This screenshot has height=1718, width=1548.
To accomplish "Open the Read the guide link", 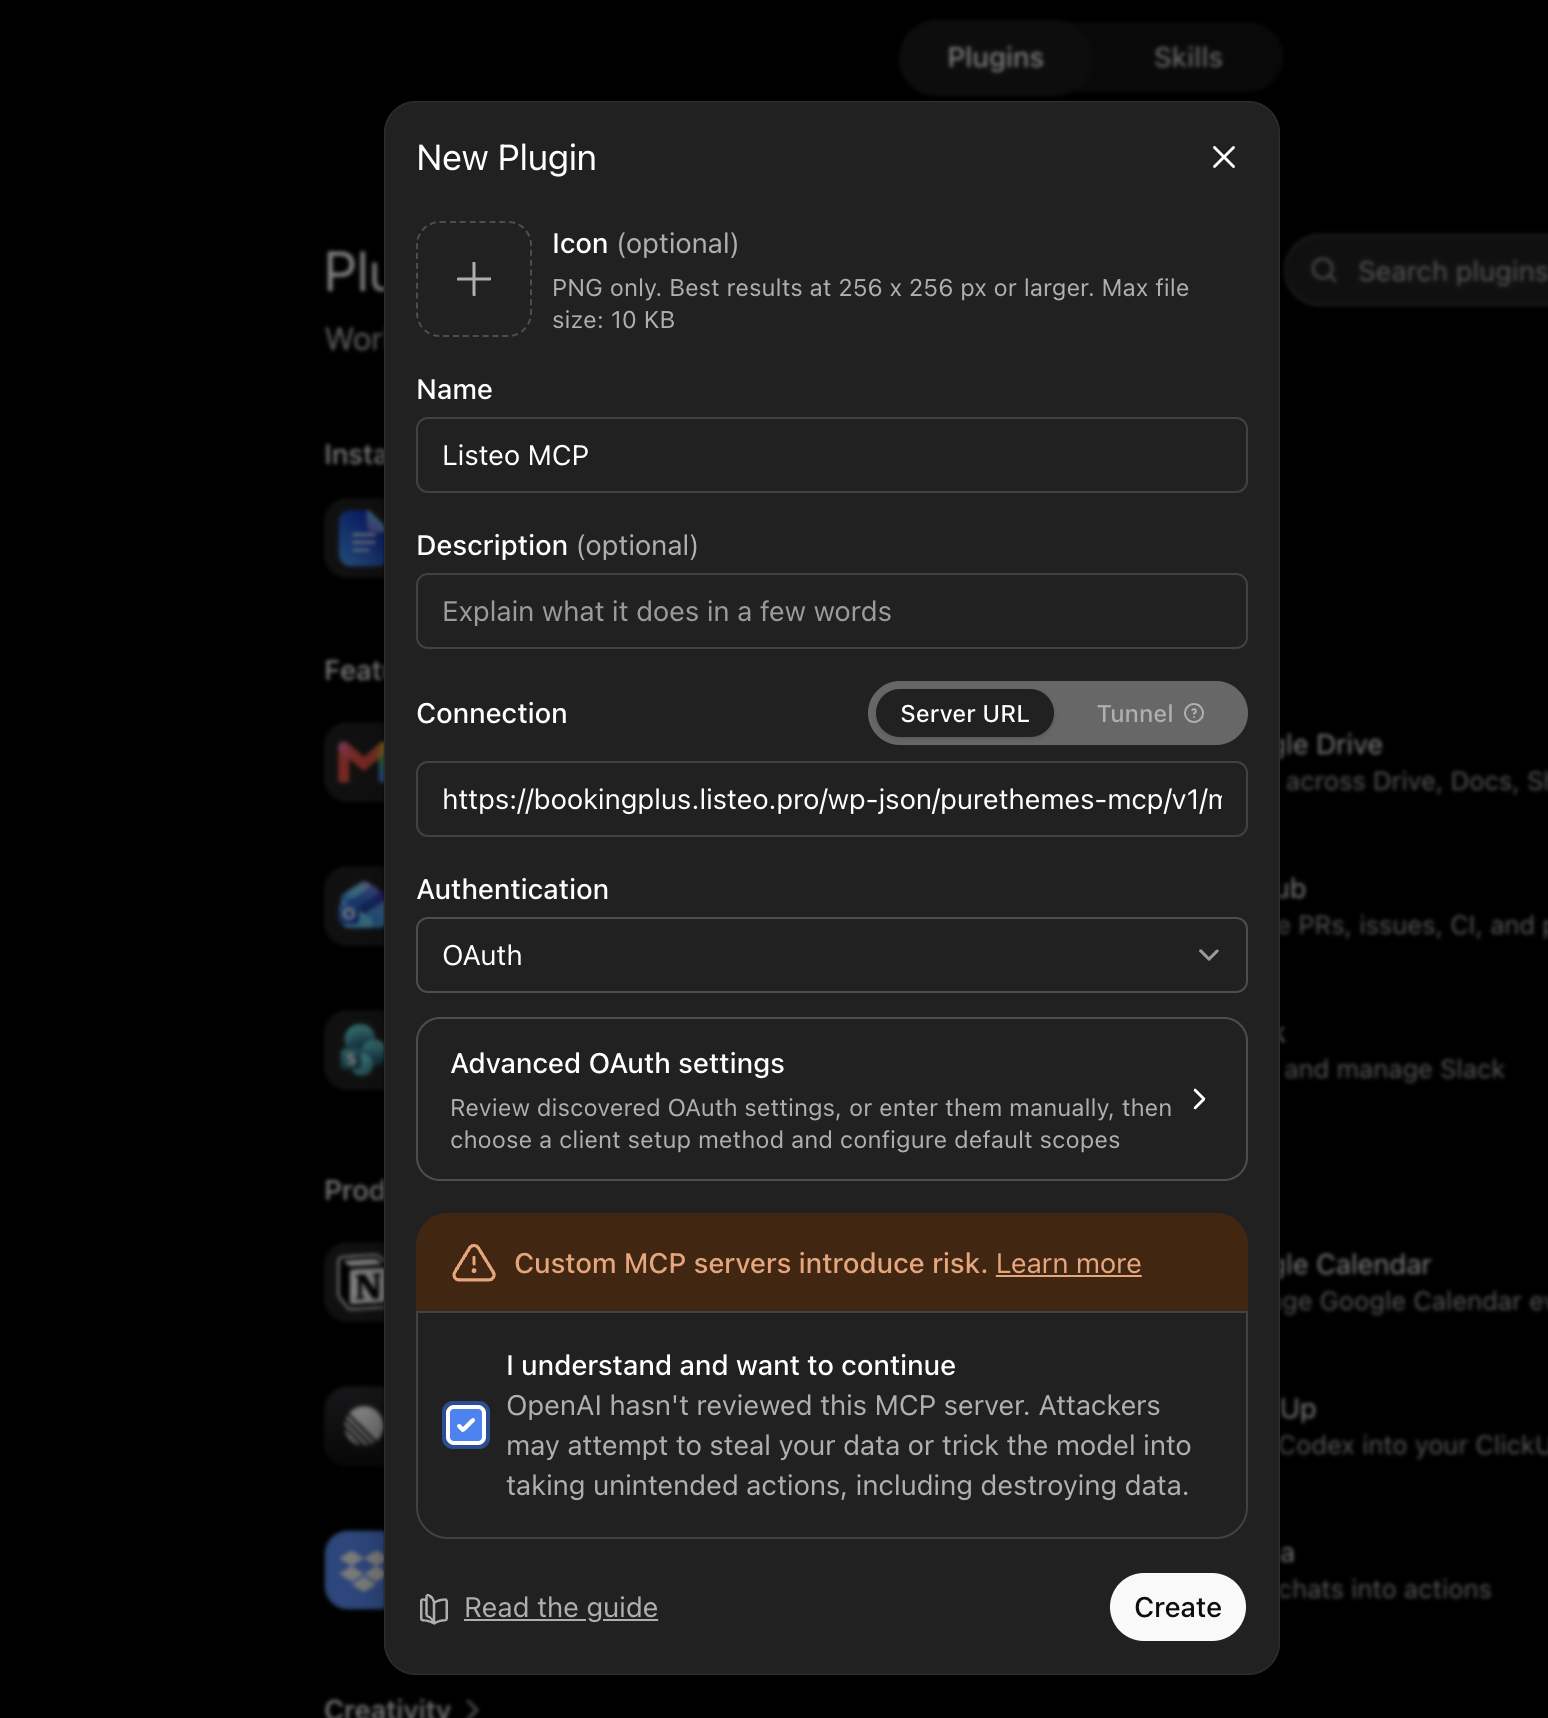I will click(561, 1607).
